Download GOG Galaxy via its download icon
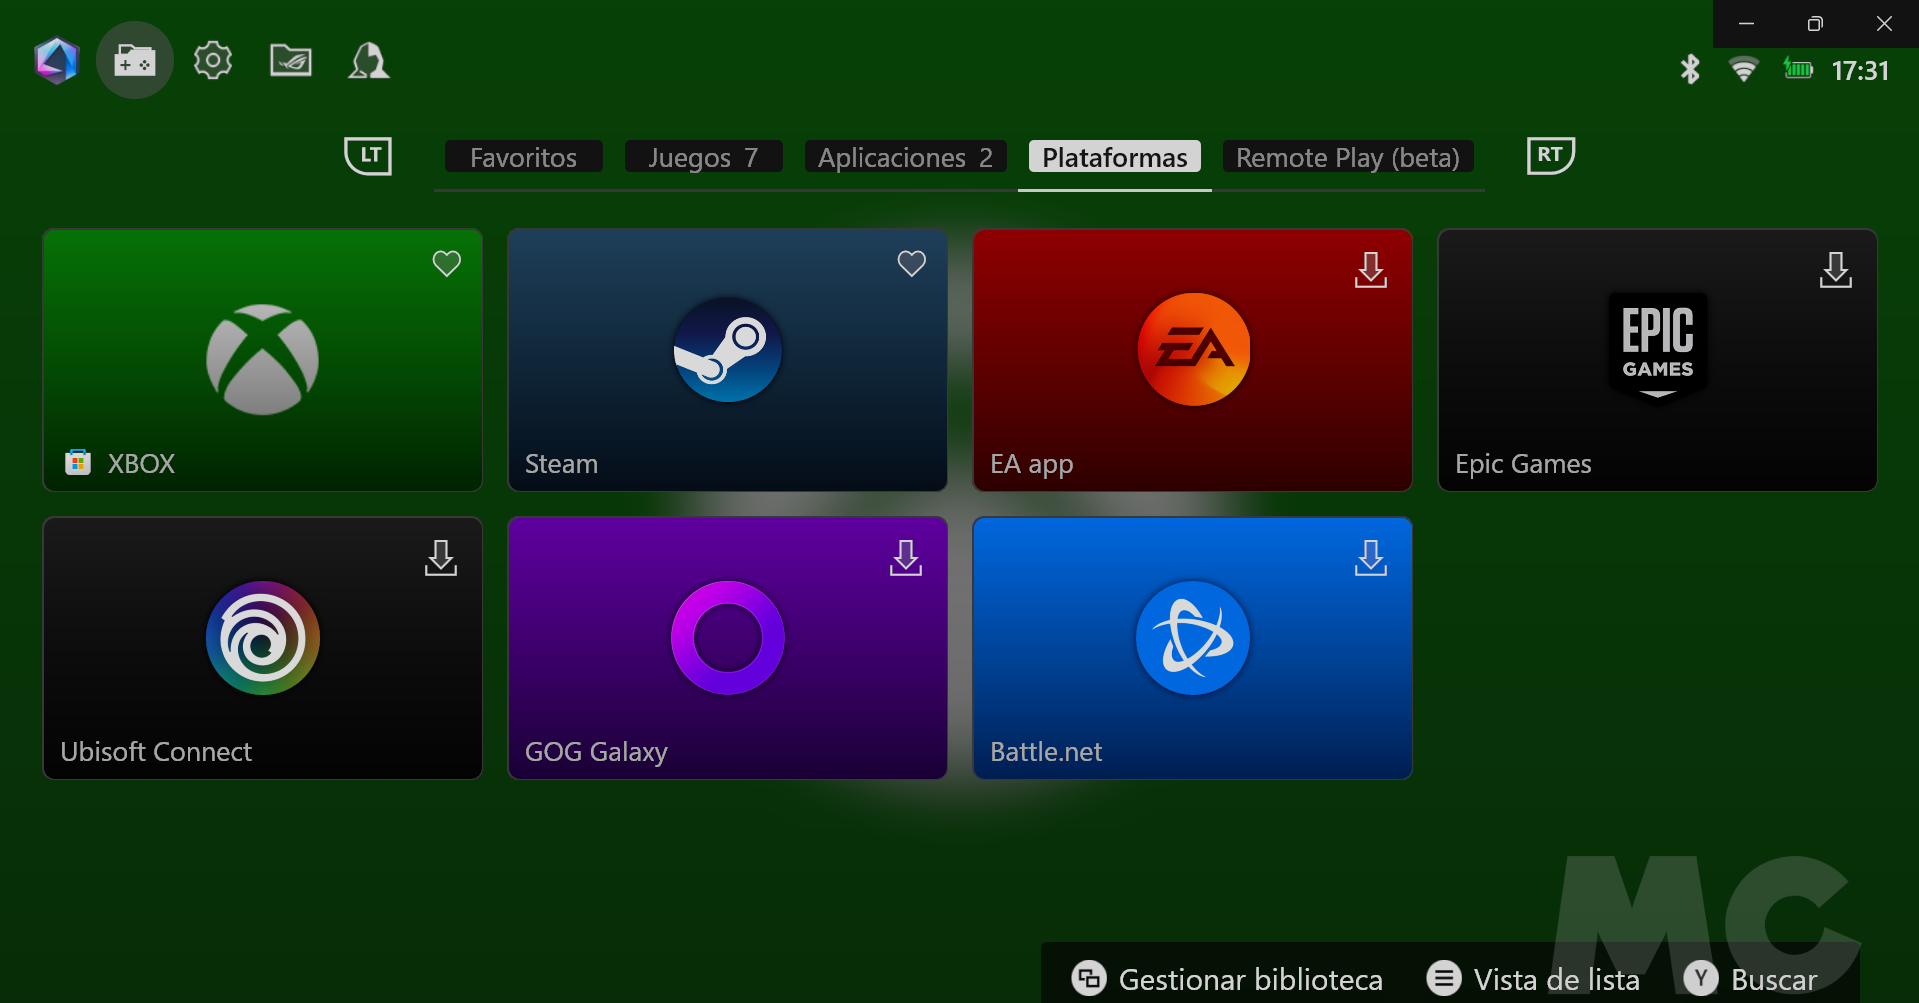 pyautogui.click(x=906, y=558)
